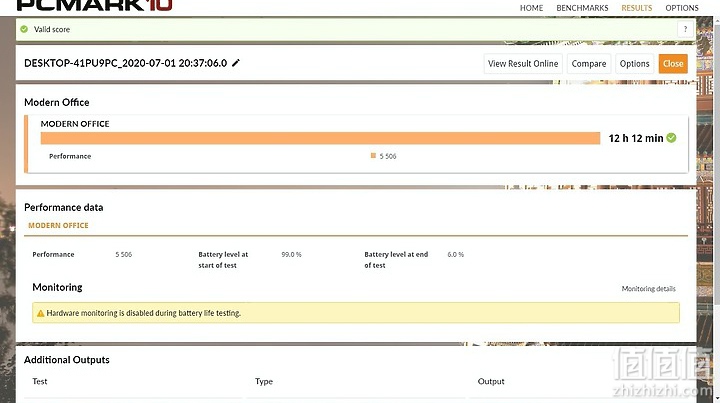Click the warning triangle in the monitoring notice
The width and height of the screenshot is (720, 403).
click(40, 313)
